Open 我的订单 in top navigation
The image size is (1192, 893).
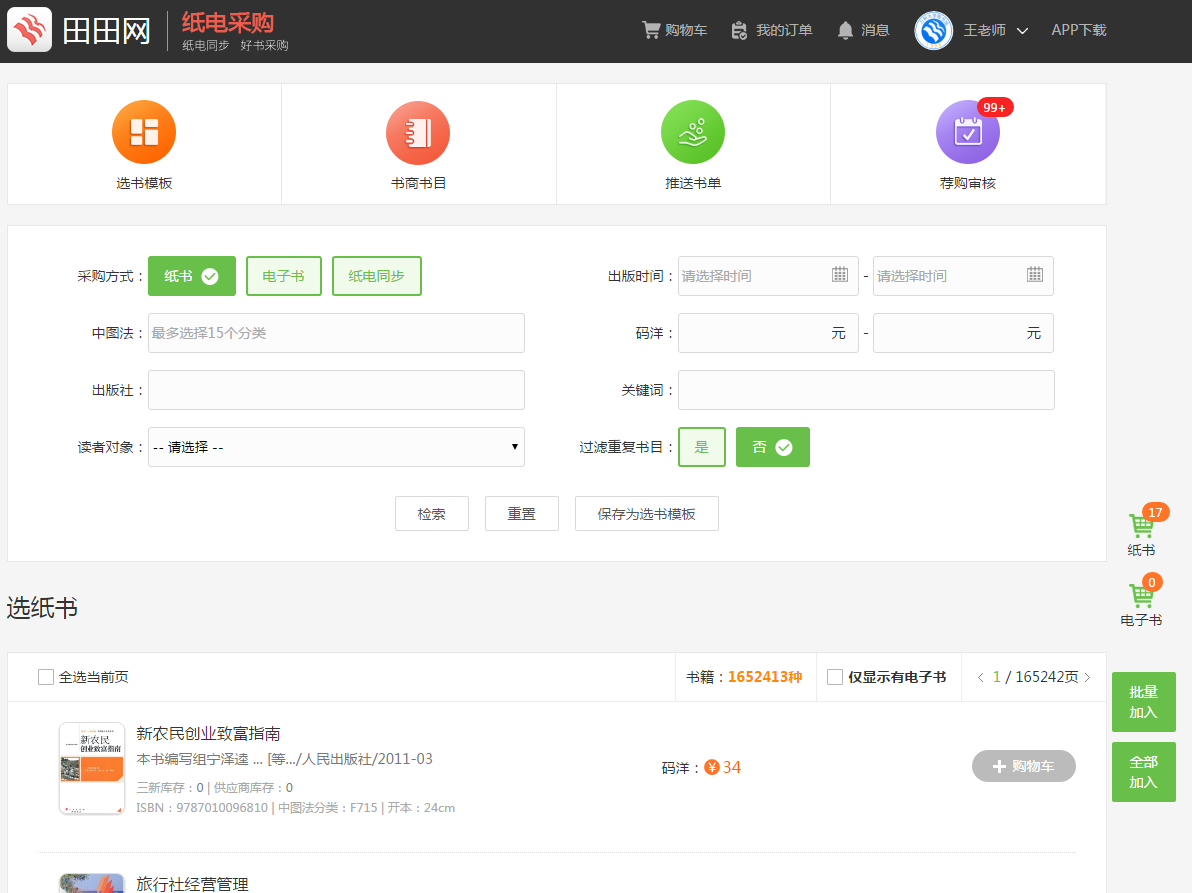pyautogui.click(x=784, y=30)
